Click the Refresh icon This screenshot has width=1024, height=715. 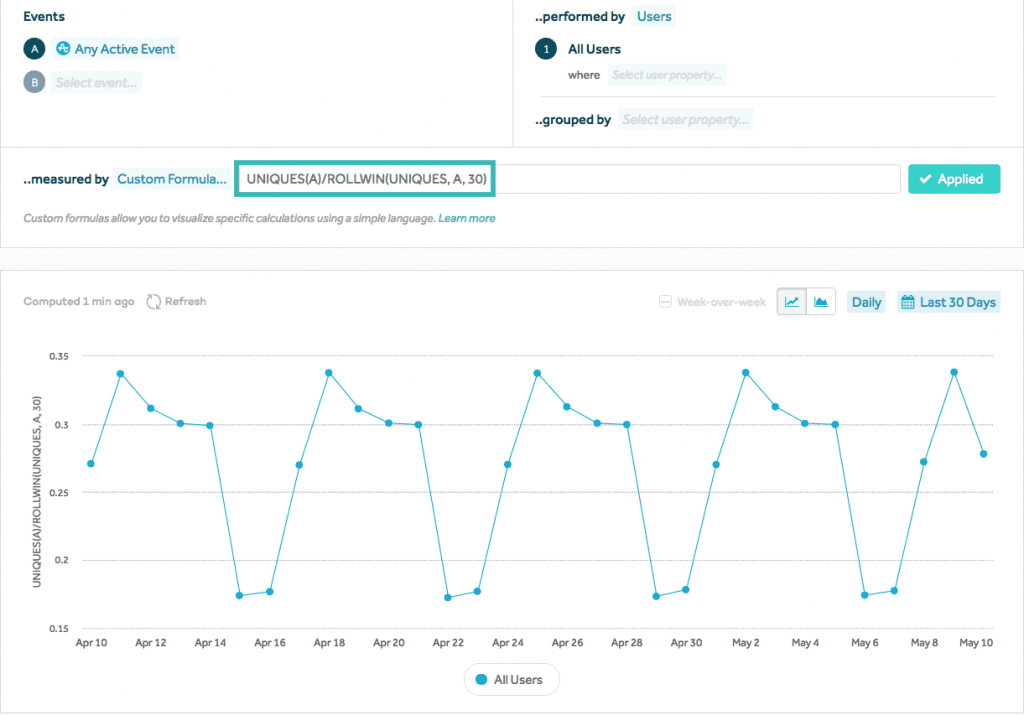point(154,301)
